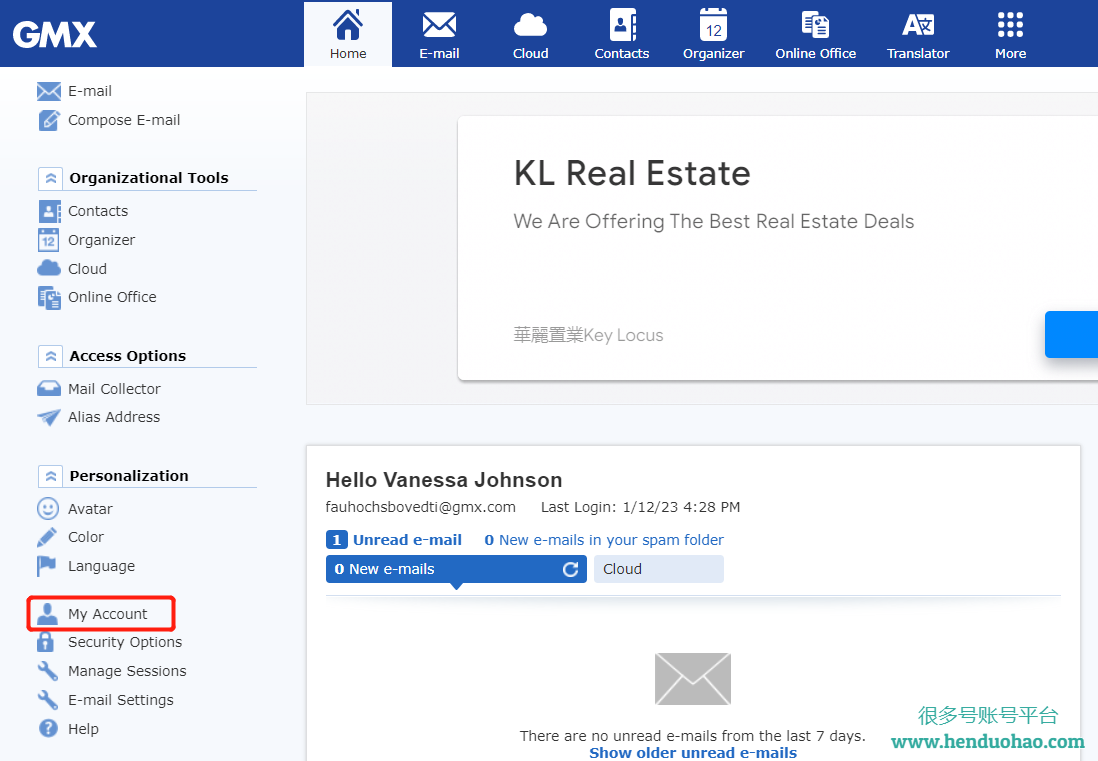This screenshot has height=761, width=1098.
Task: Click the Language flag icon
Action: tap(46, 566)
